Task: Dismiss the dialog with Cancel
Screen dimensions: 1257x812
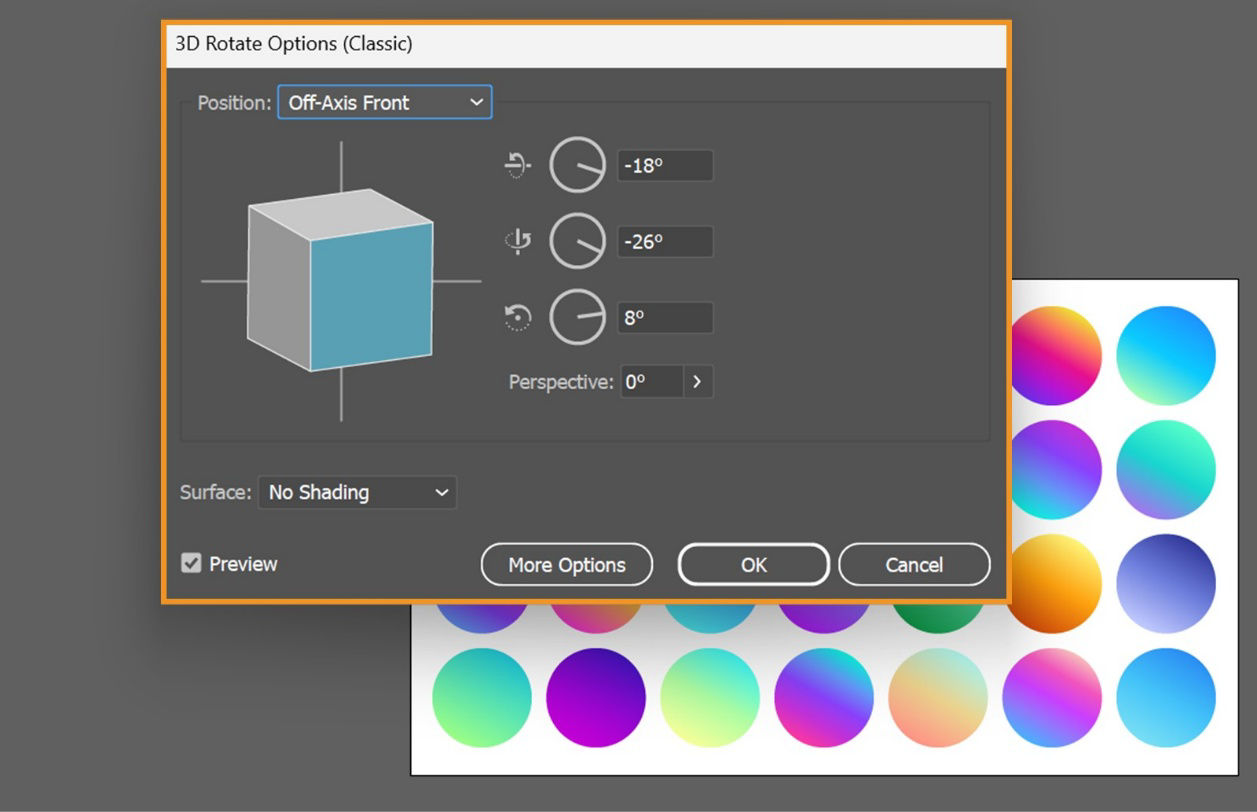Action: [914, 564]
